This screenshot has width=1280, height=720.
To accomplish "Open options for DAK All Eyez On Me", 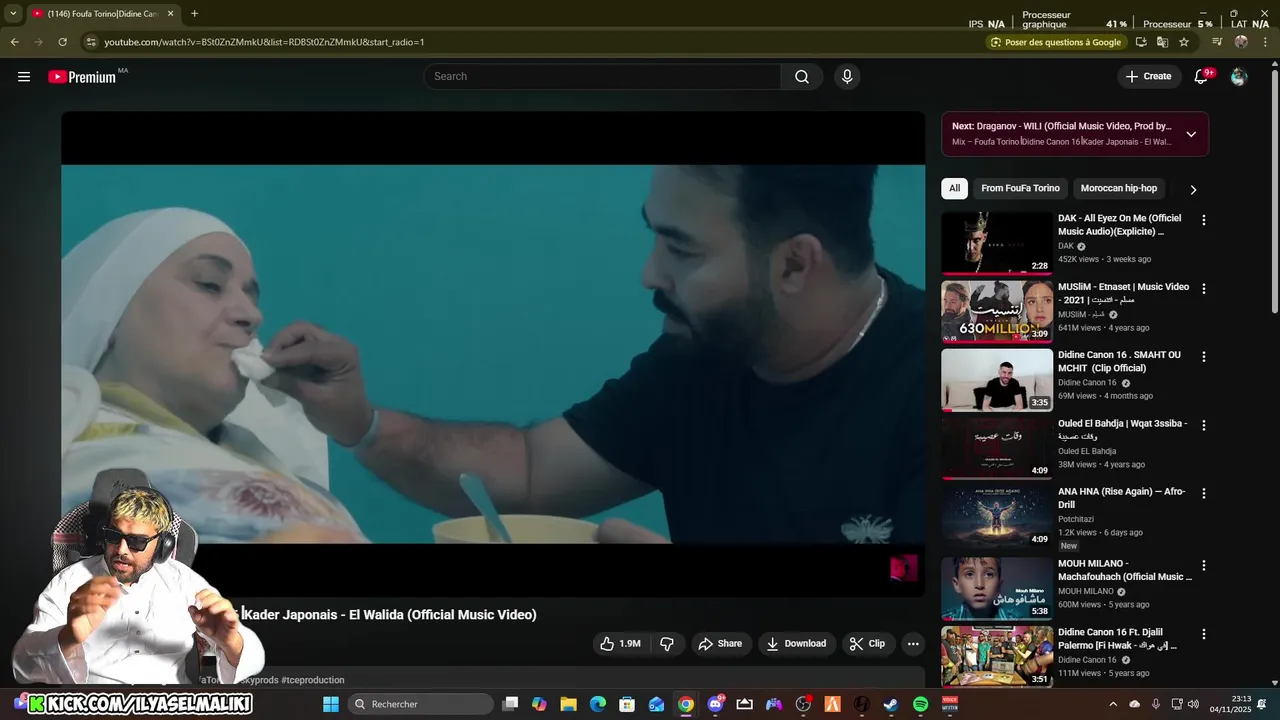I will 1204,220.
